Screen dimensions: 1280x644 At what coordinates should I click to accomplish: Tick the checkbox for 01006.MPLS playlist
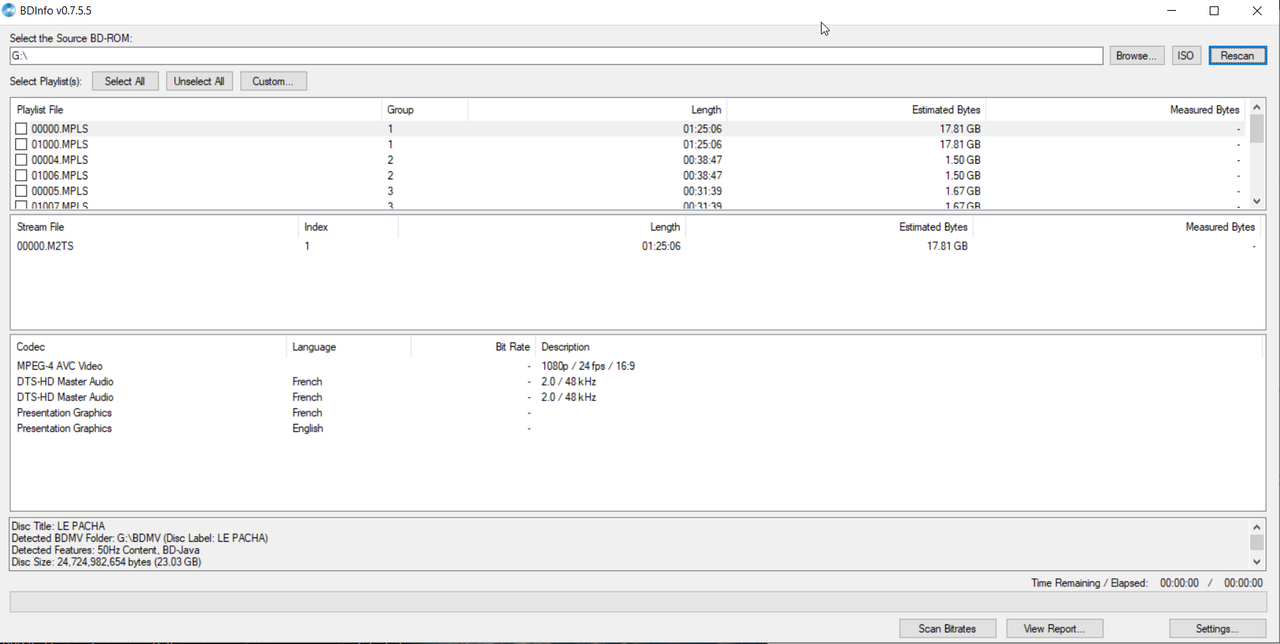click(x=21, y=175)
